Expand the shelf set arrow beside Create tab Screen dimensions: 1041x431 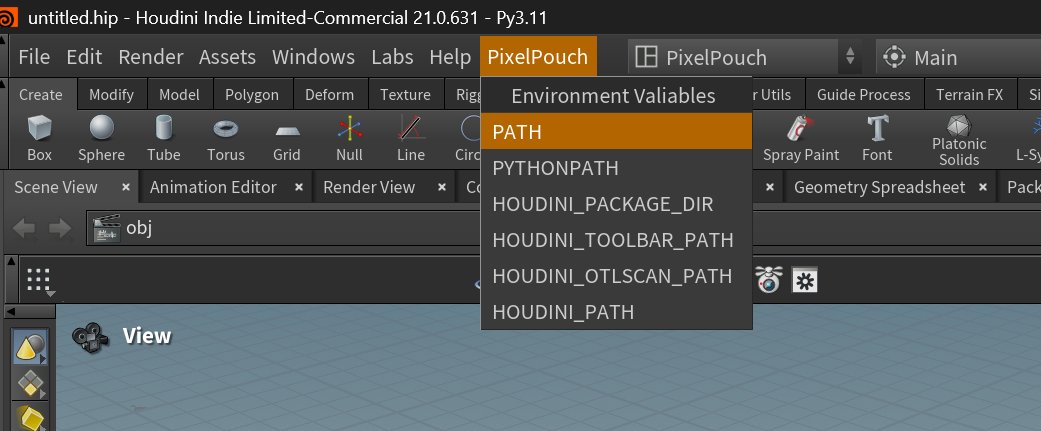pyautogui.click(x=5, y=85)
